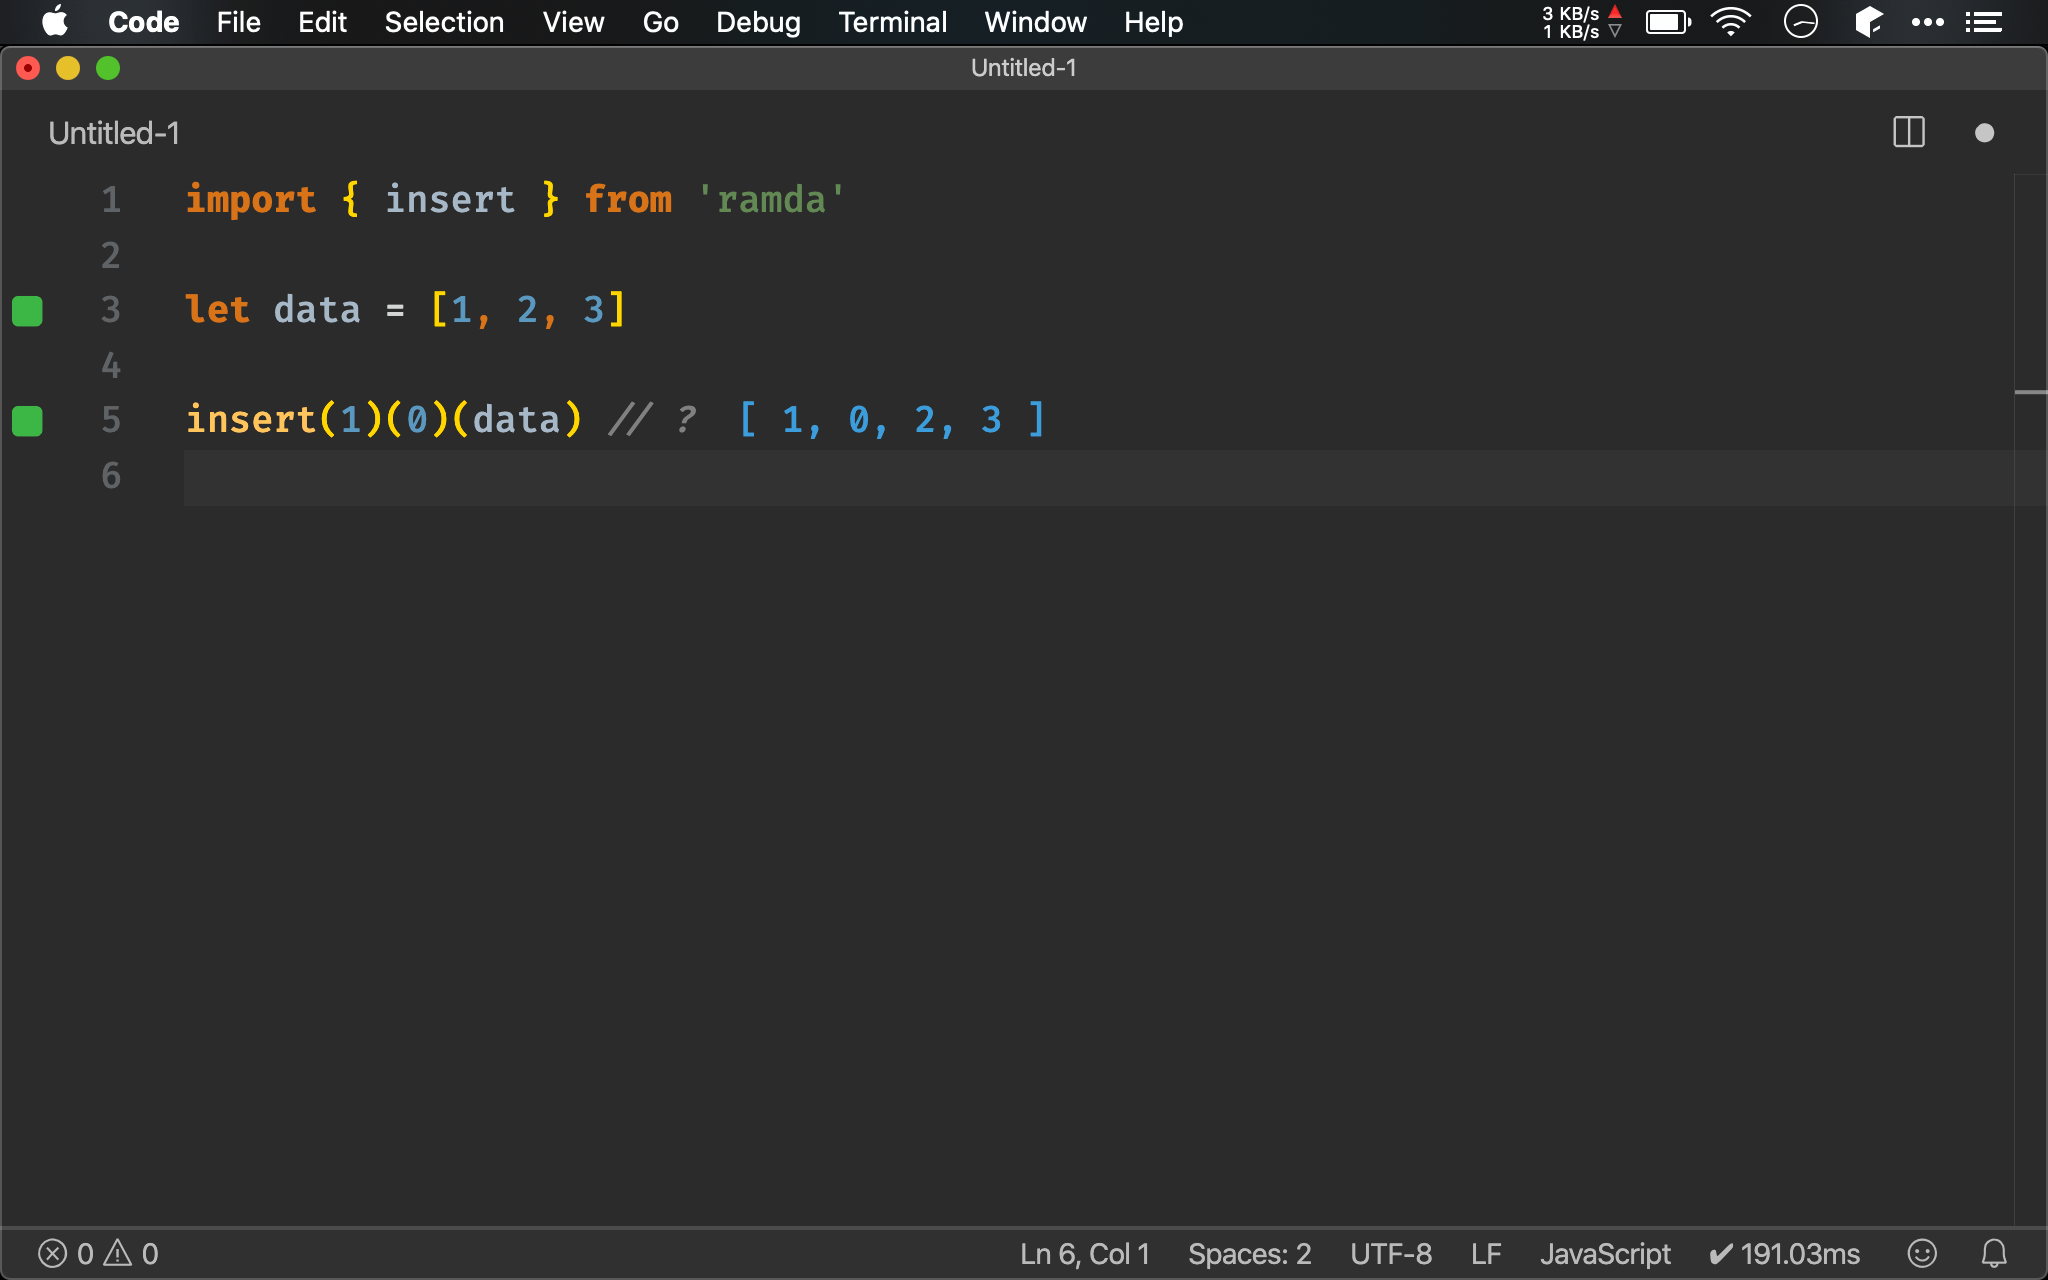Open the Debug menu
Image resolution: width=2048 pixels, height=1280 pixels.
point(758,22)
